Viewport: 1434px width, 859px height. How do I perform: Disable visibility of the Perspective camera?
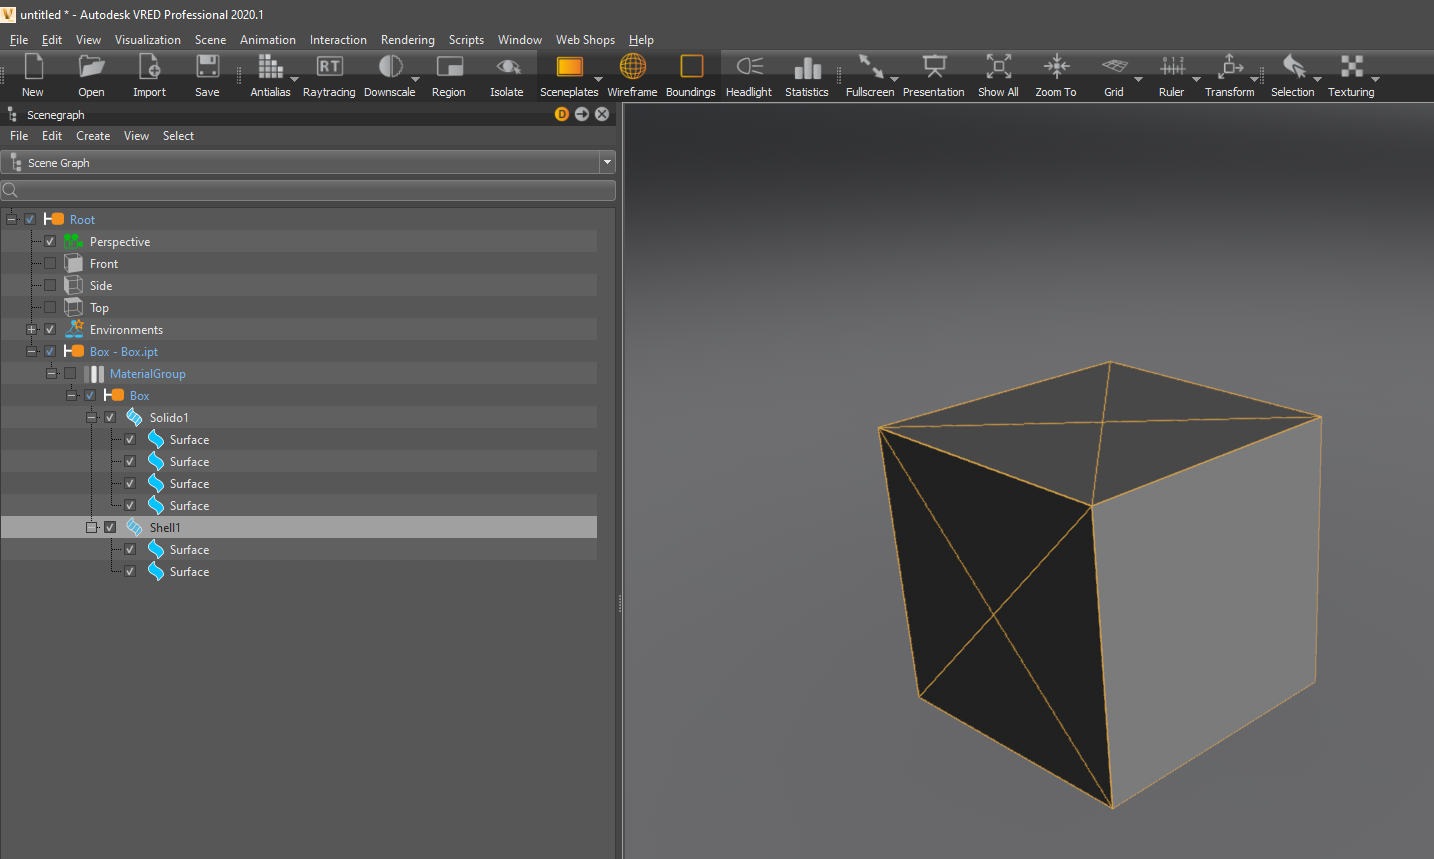(50, 241)
